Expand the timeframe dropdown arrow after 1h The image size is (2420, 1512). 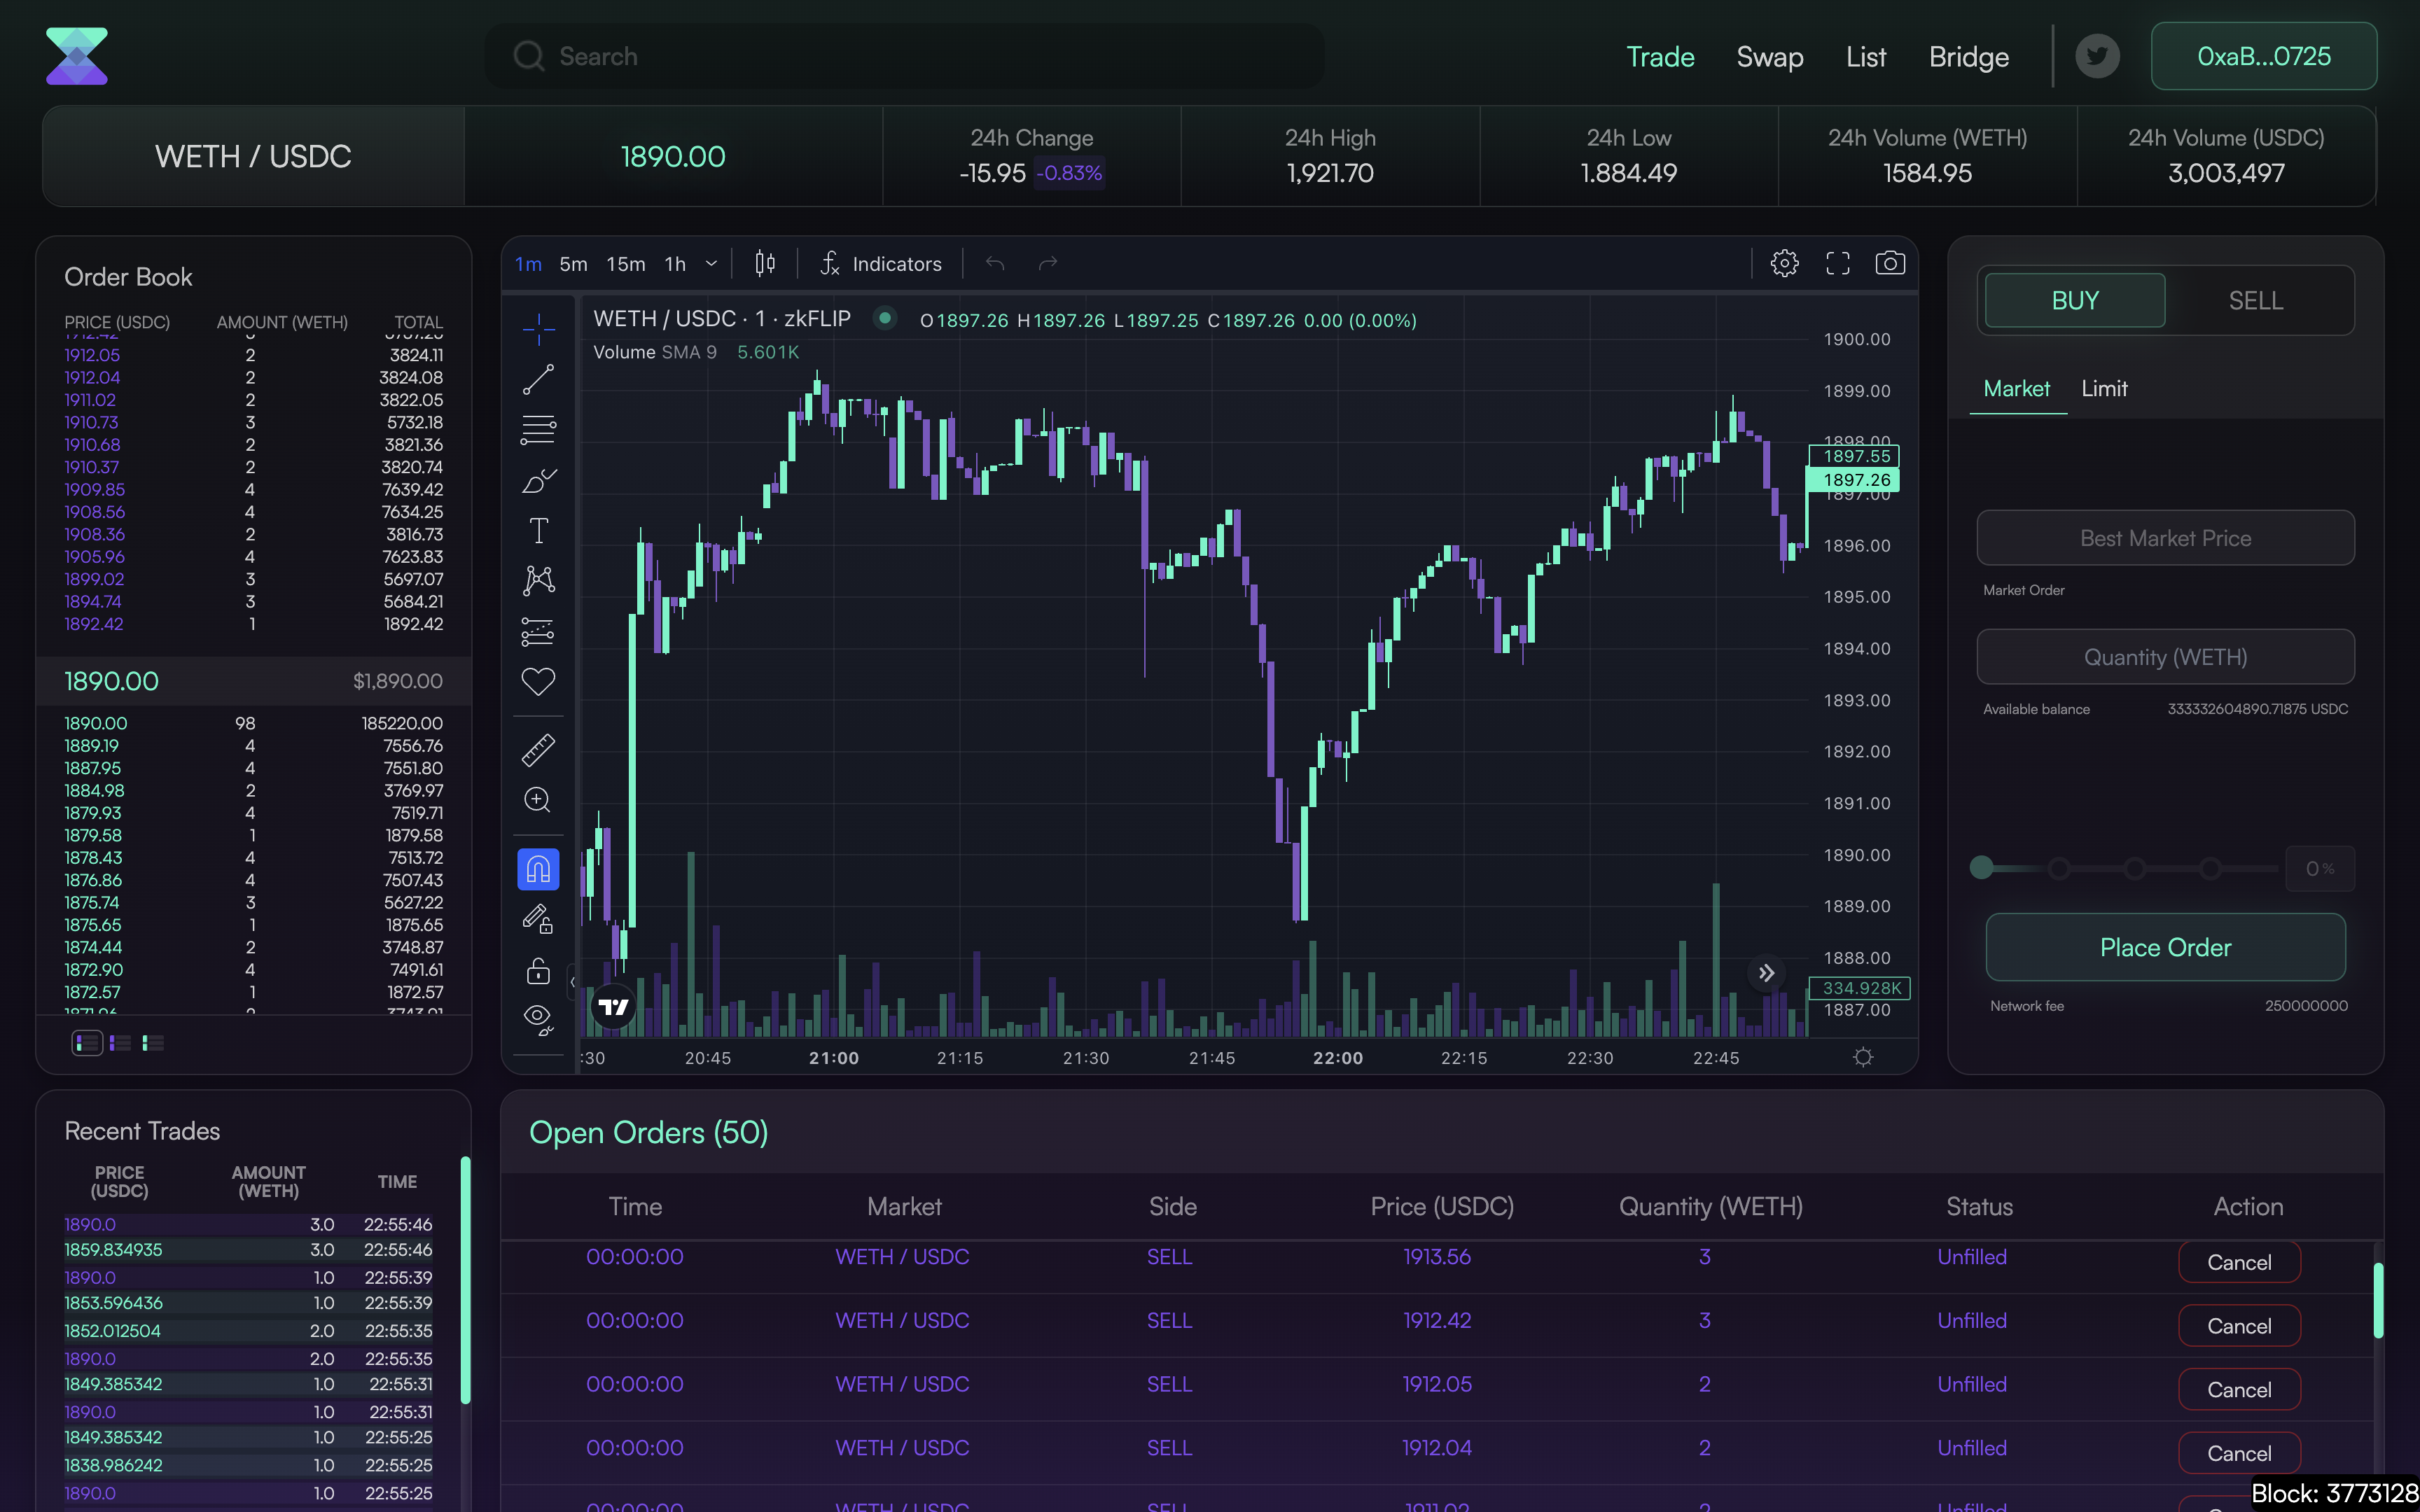[711, 264]
